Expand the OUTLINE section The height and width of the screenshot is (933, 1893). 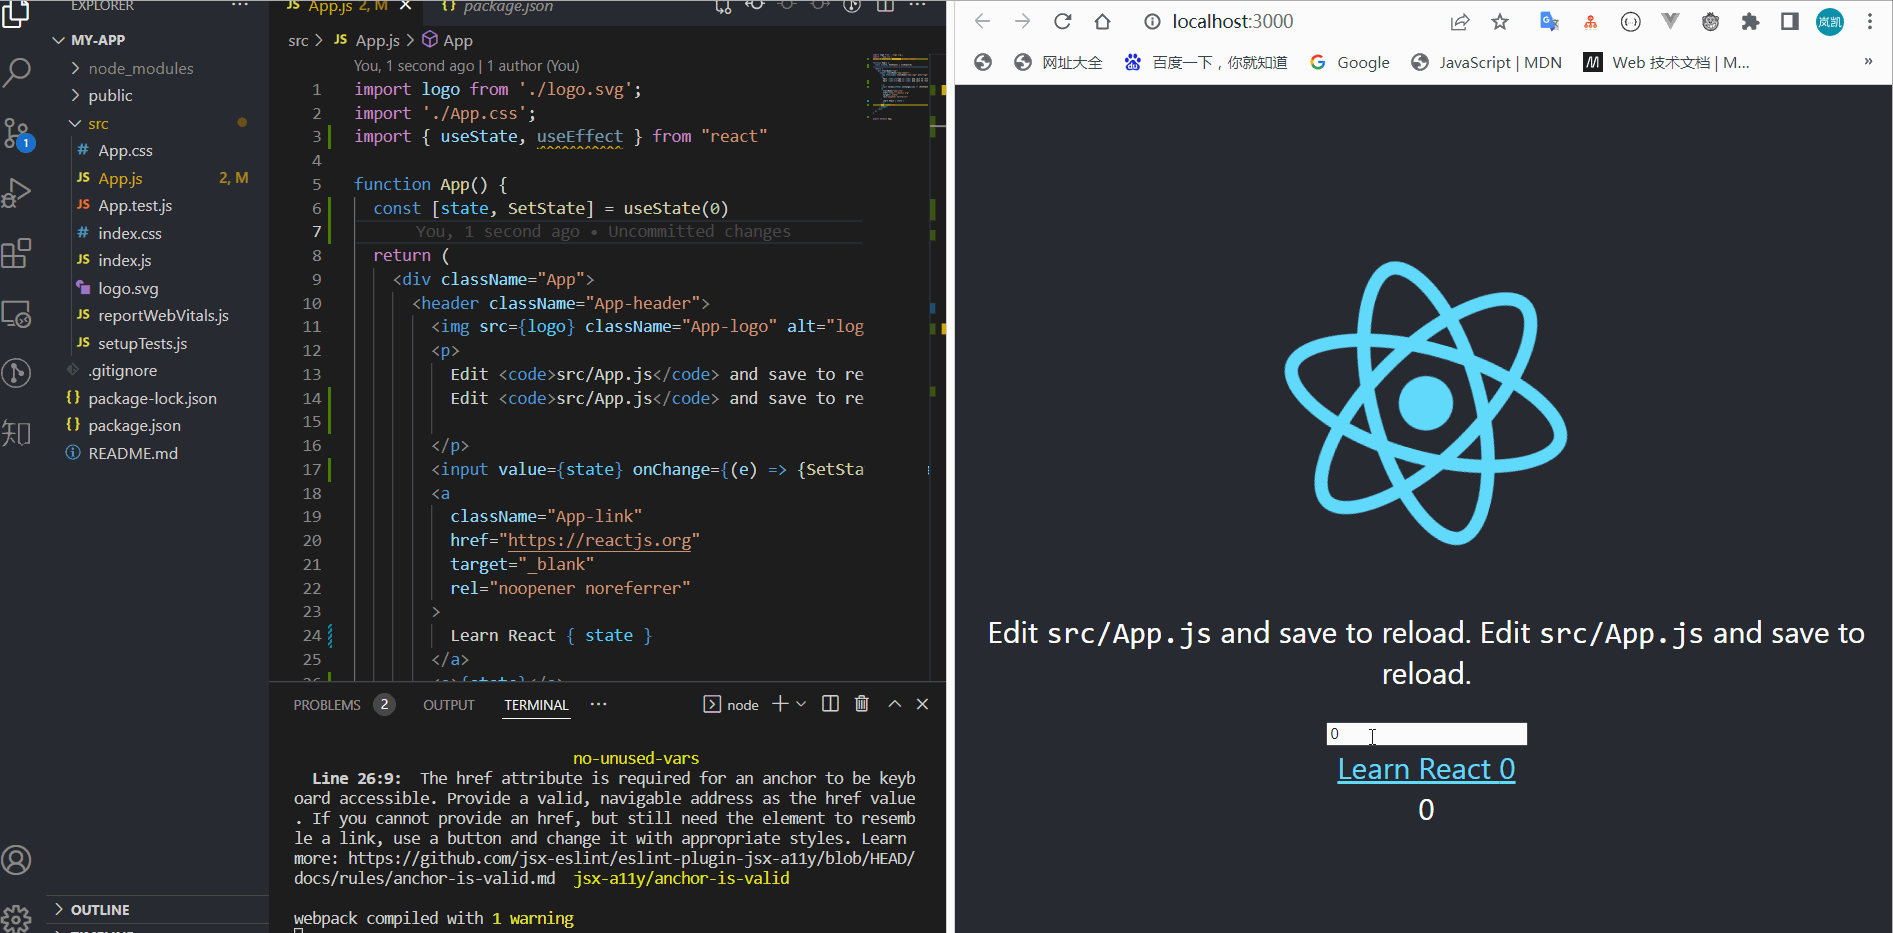100,909
